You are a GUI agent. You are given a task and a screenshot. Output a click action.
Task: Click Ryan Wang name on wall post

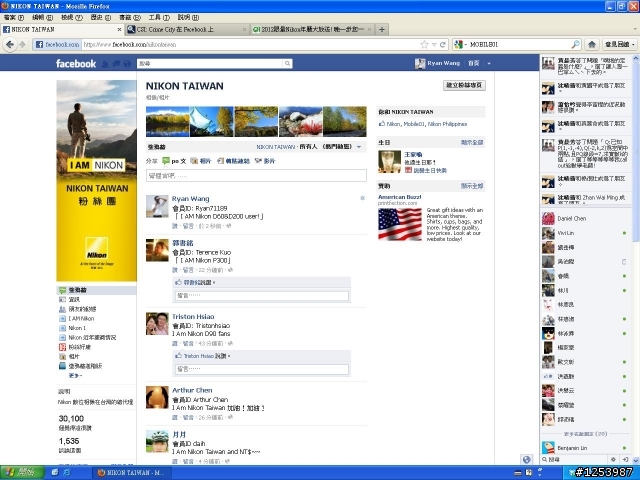coord(190,199)
